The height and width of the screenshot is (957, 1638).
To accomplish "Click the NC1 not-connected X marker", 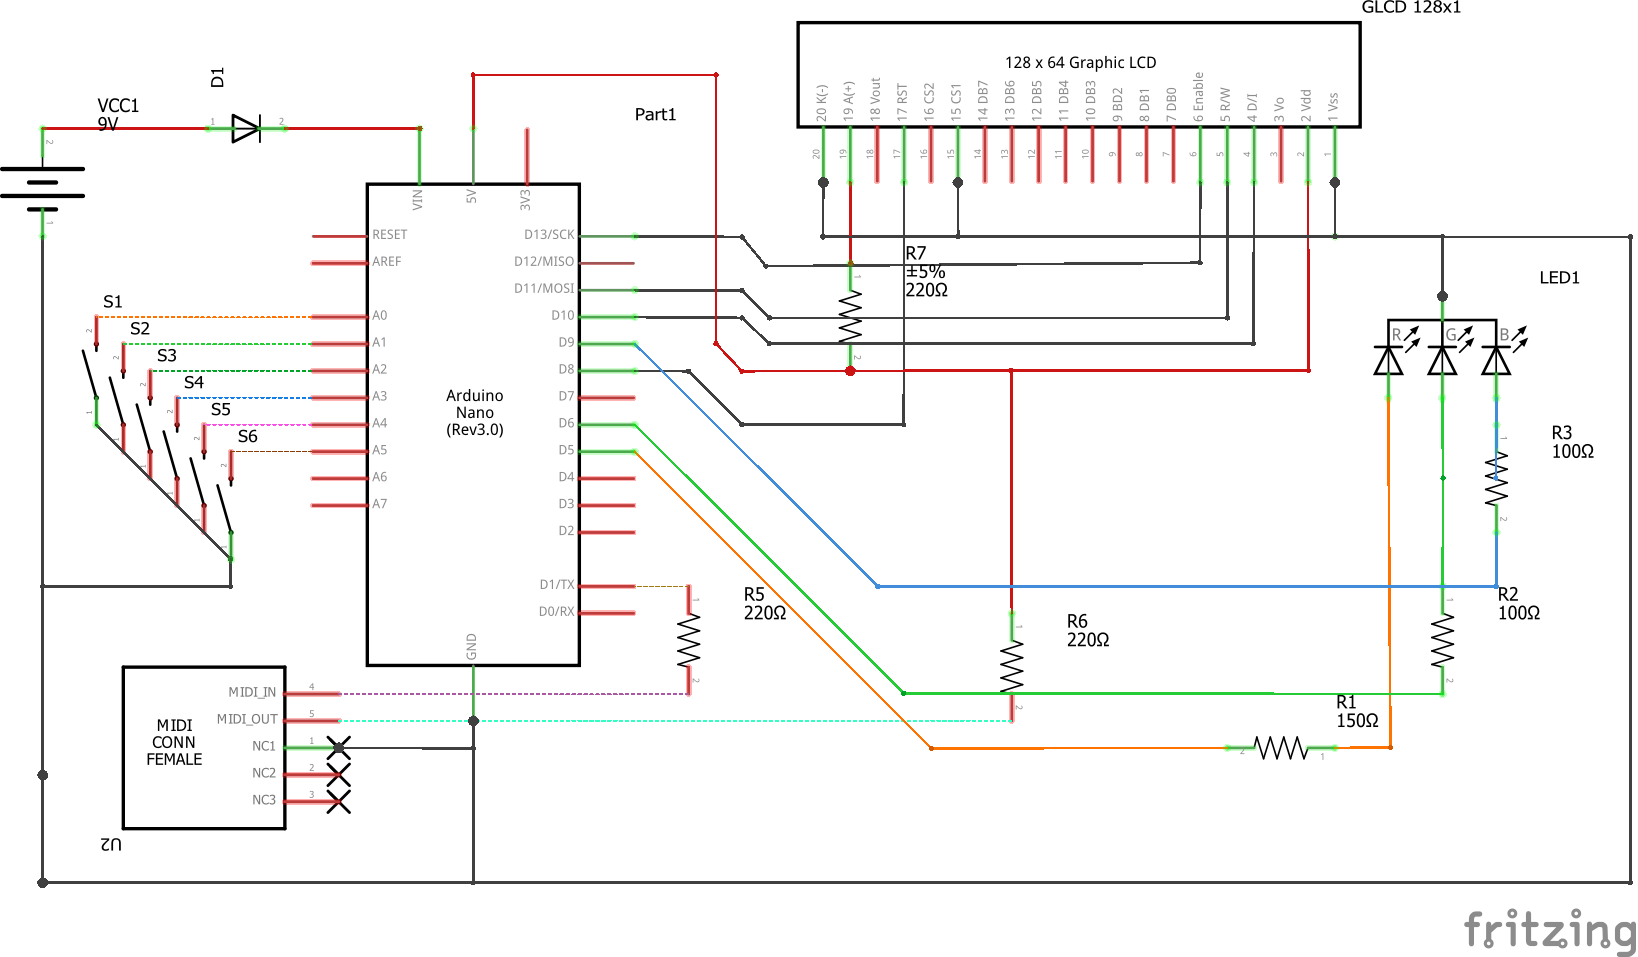I will (x=339, y=747).
